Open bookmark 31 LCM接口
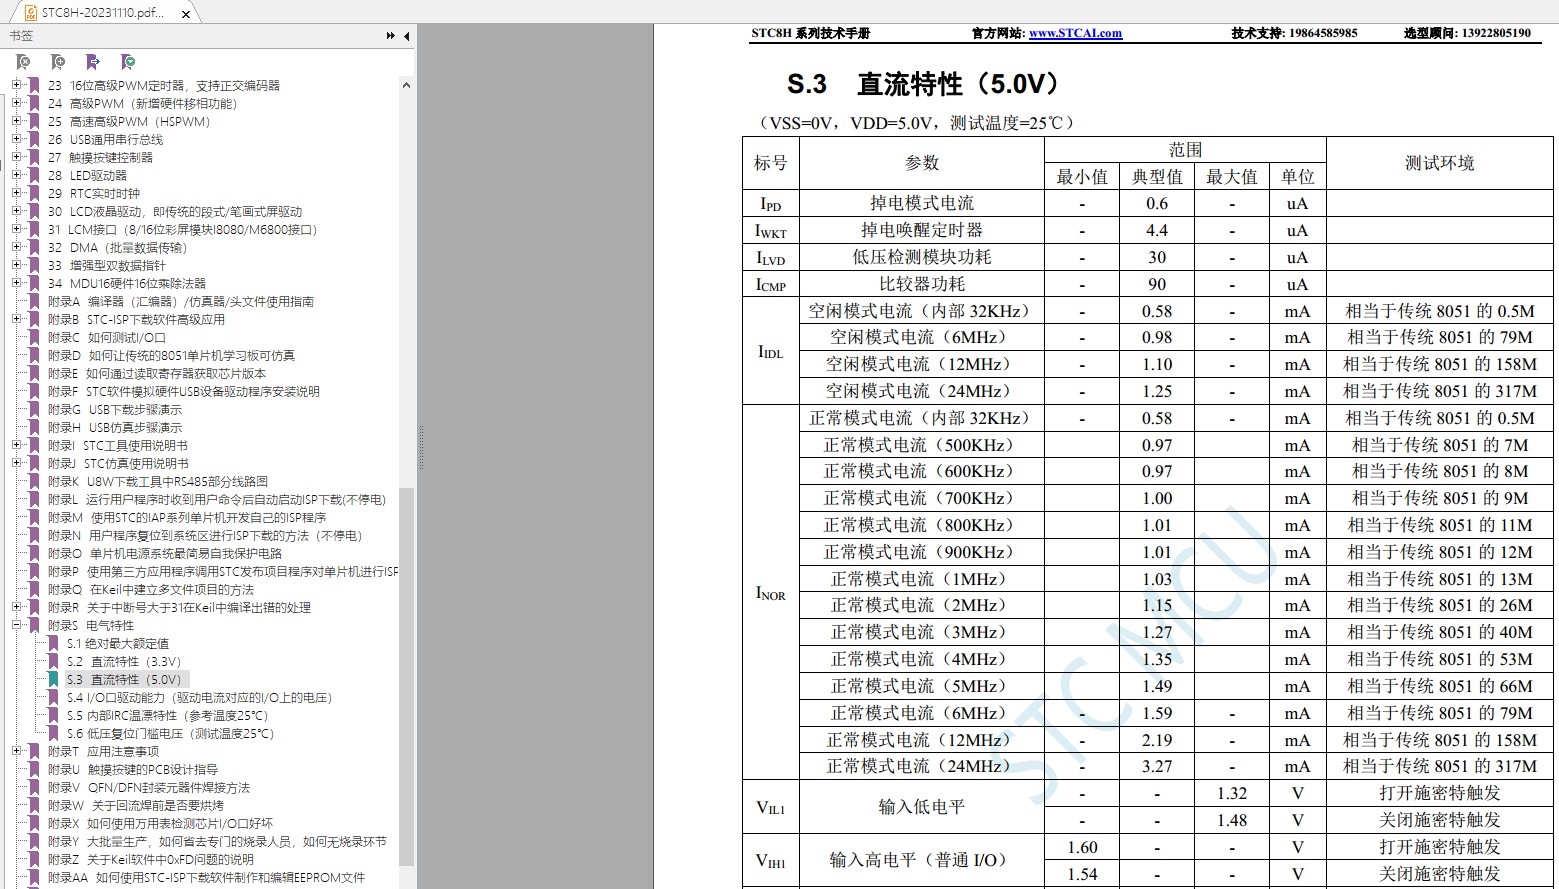This screenshot has width=1559, height=889. (x=182, y=229)
